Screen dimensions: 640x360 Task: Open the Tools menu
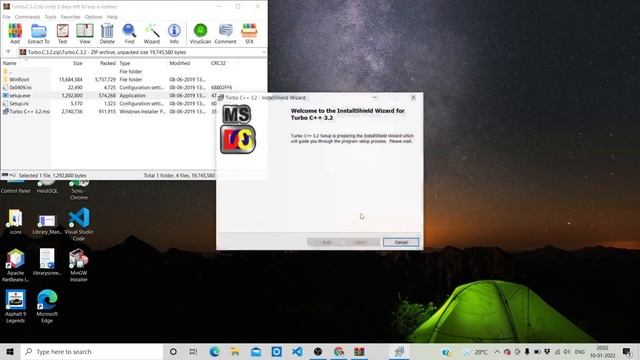tap(51, 17)
